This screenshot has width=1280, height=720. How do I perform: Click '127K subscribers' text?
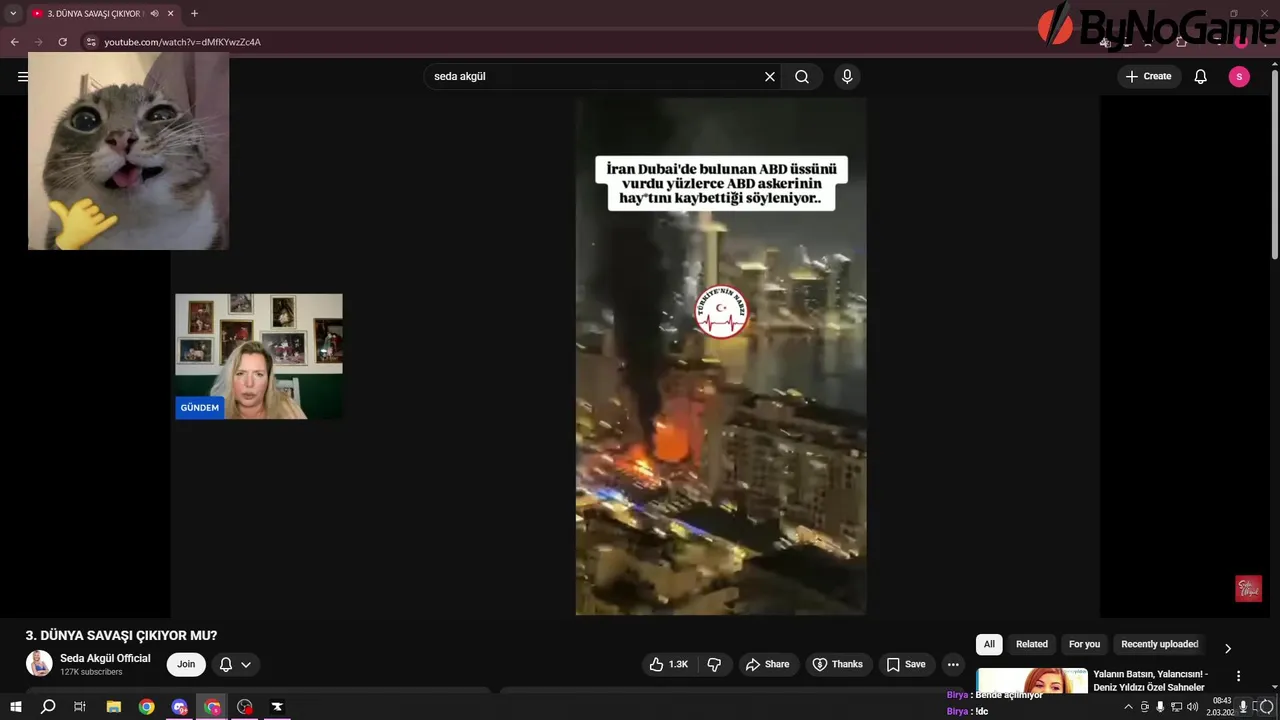click(x=91, y=672)
